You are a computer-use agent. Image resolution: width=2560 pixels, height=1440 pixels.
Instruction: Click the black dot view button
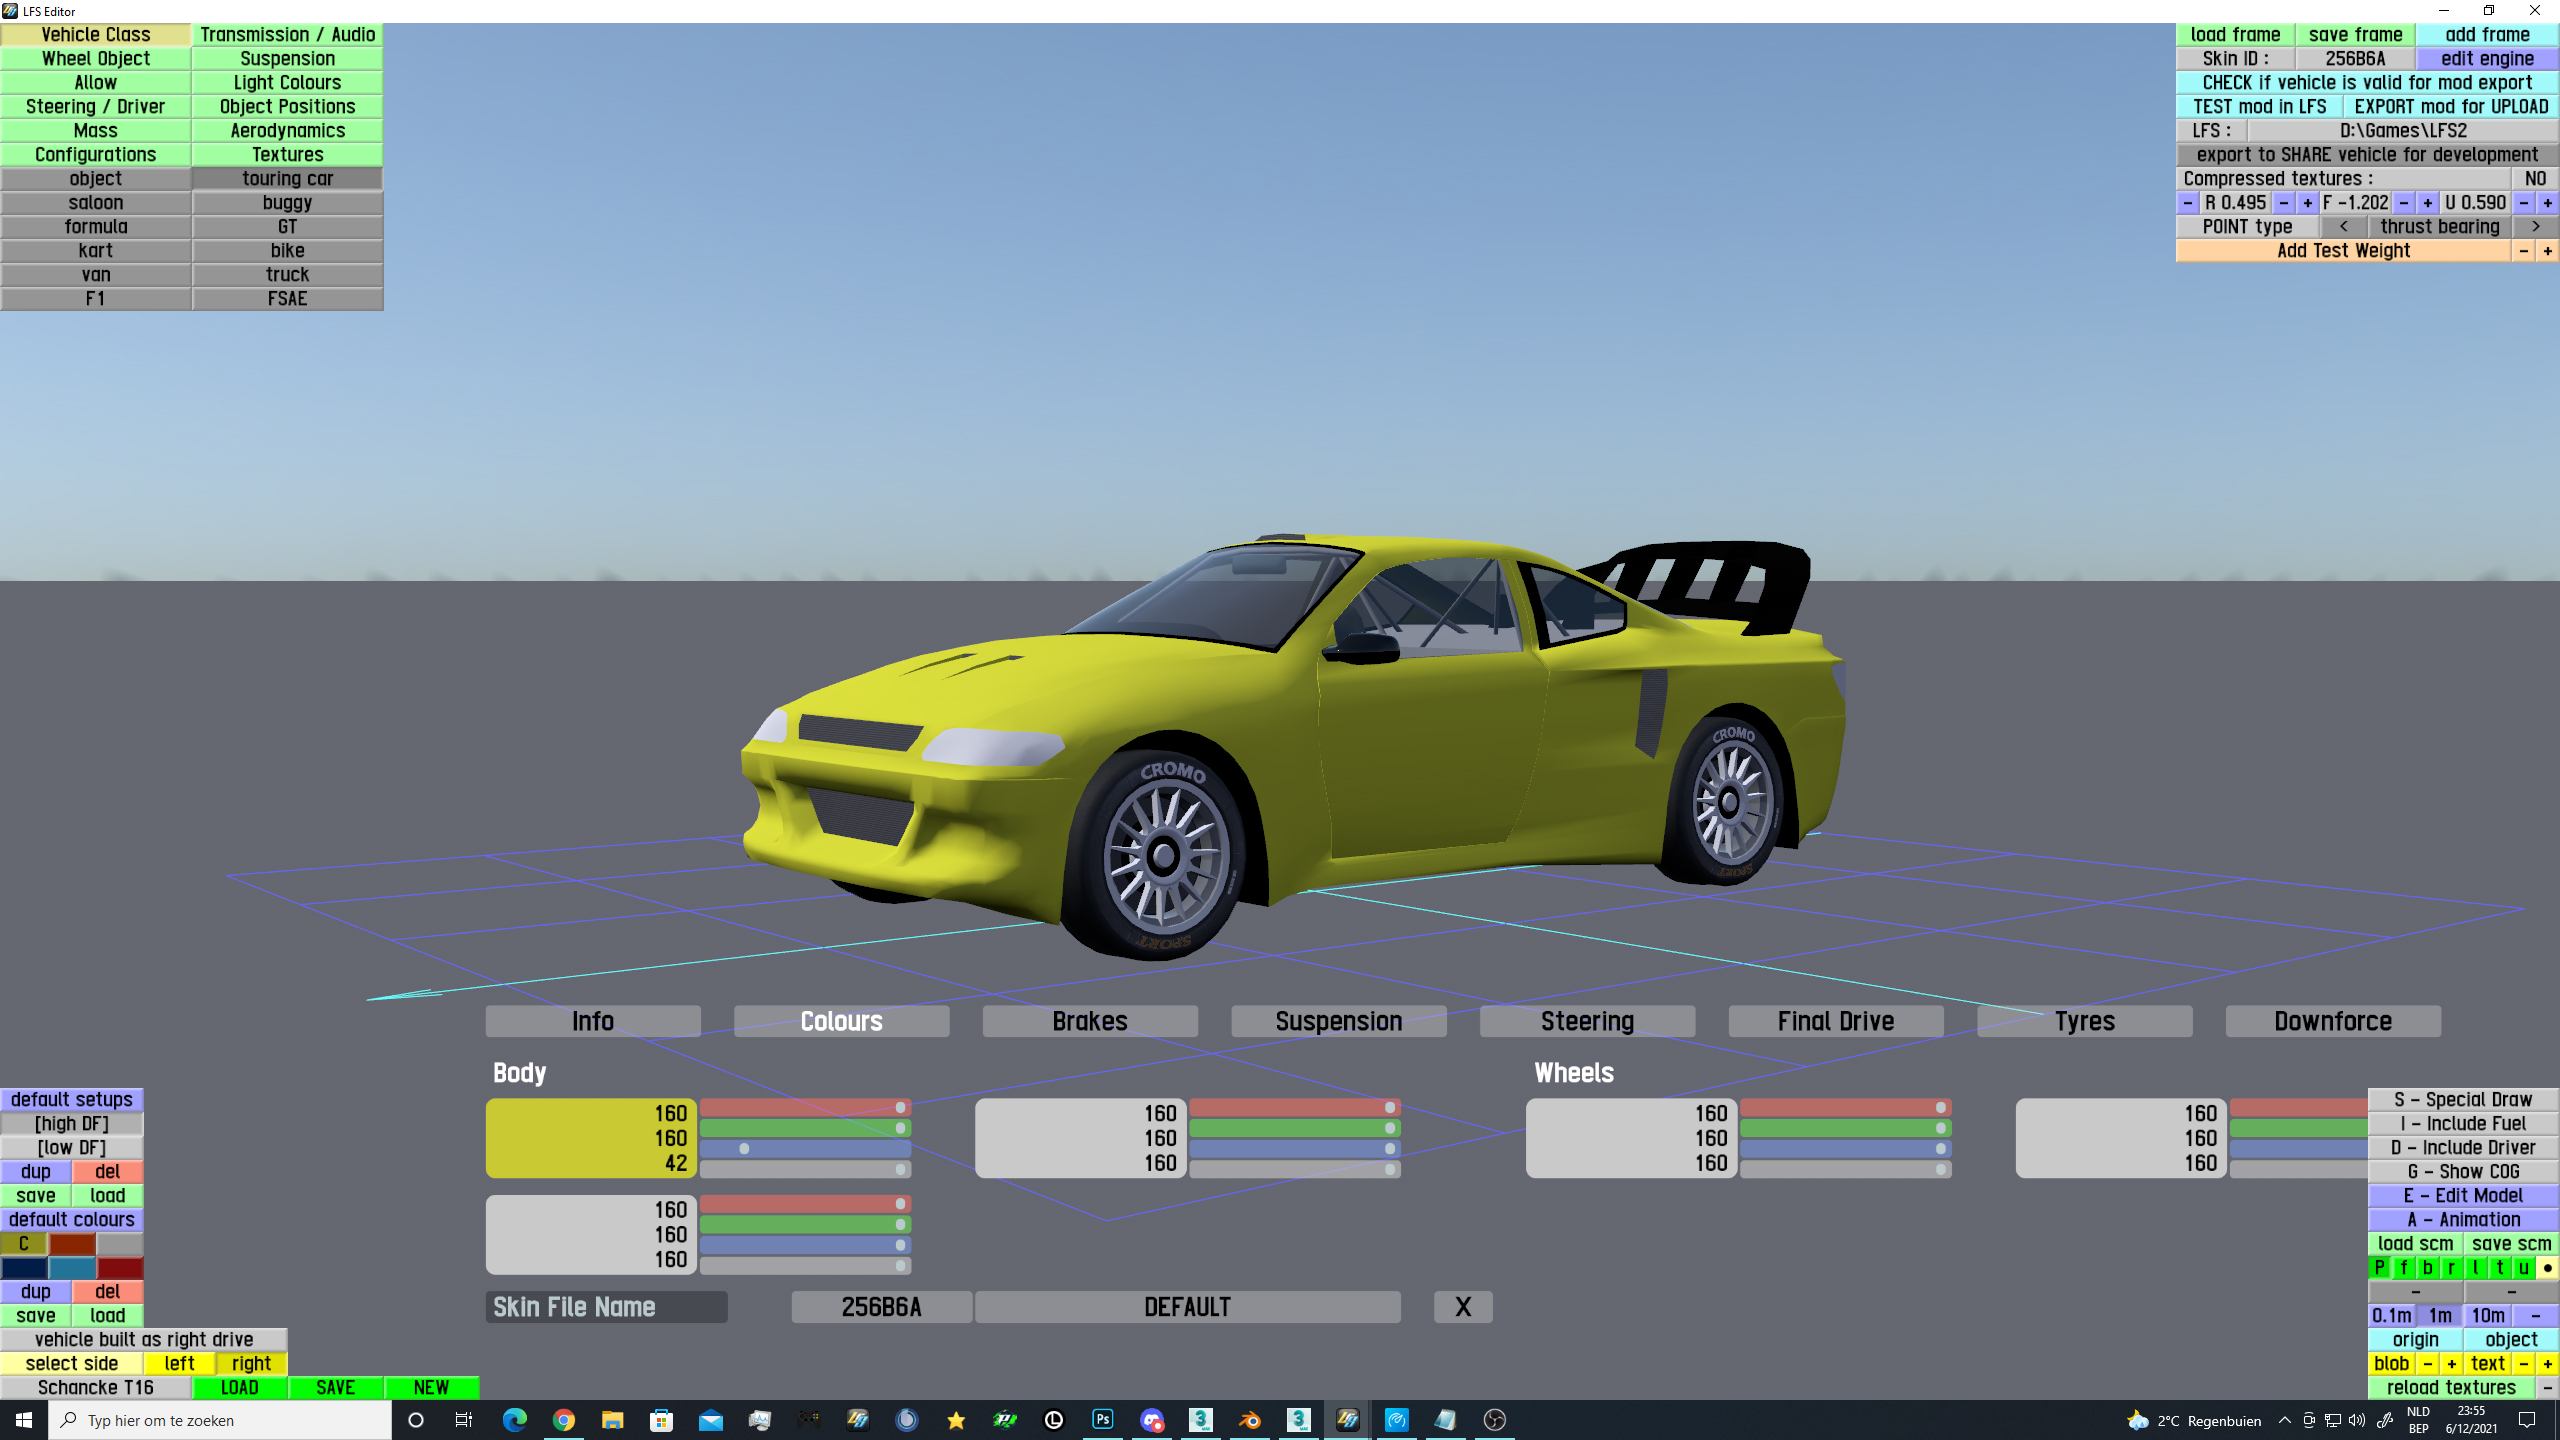point(2547,1268)
